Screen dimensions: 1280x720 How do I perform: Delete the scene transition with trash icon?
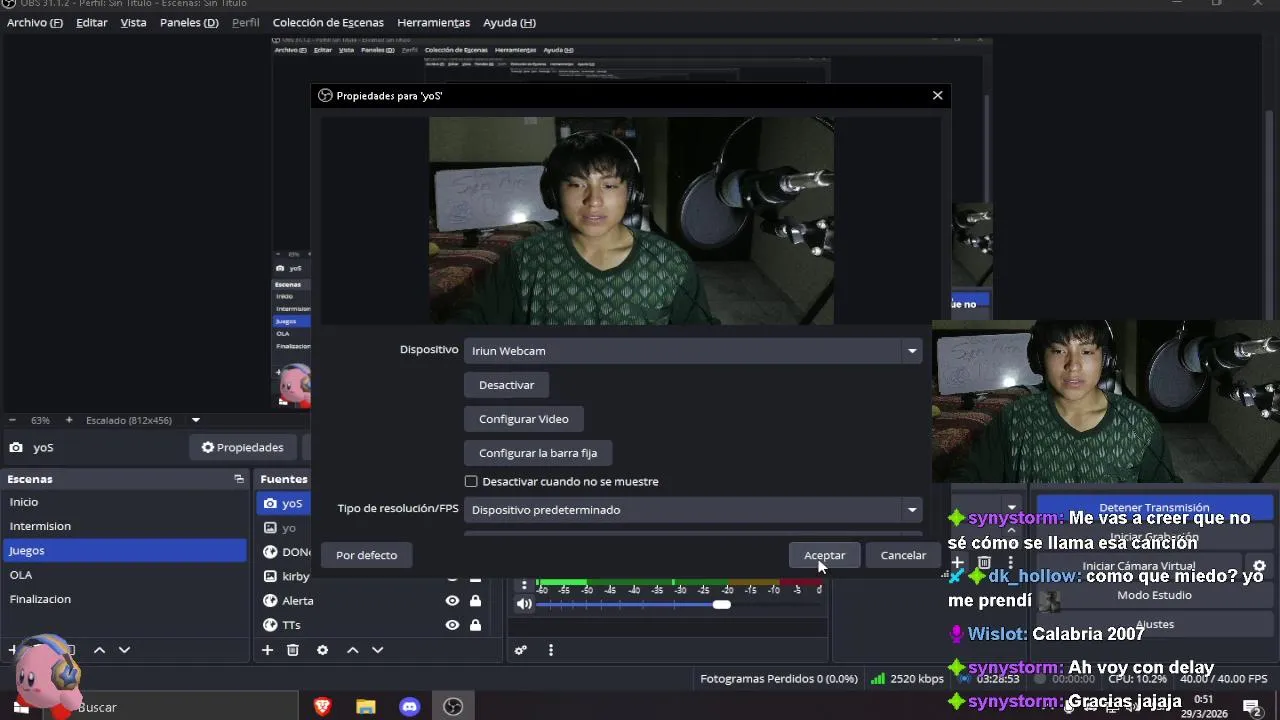point(984,563)
